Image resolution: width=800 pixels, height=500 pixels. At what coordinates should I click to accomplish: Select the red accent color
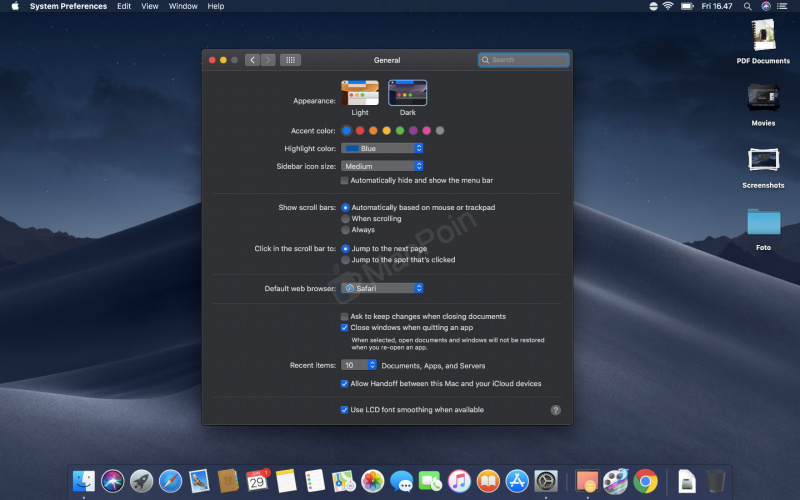(360, 131)
